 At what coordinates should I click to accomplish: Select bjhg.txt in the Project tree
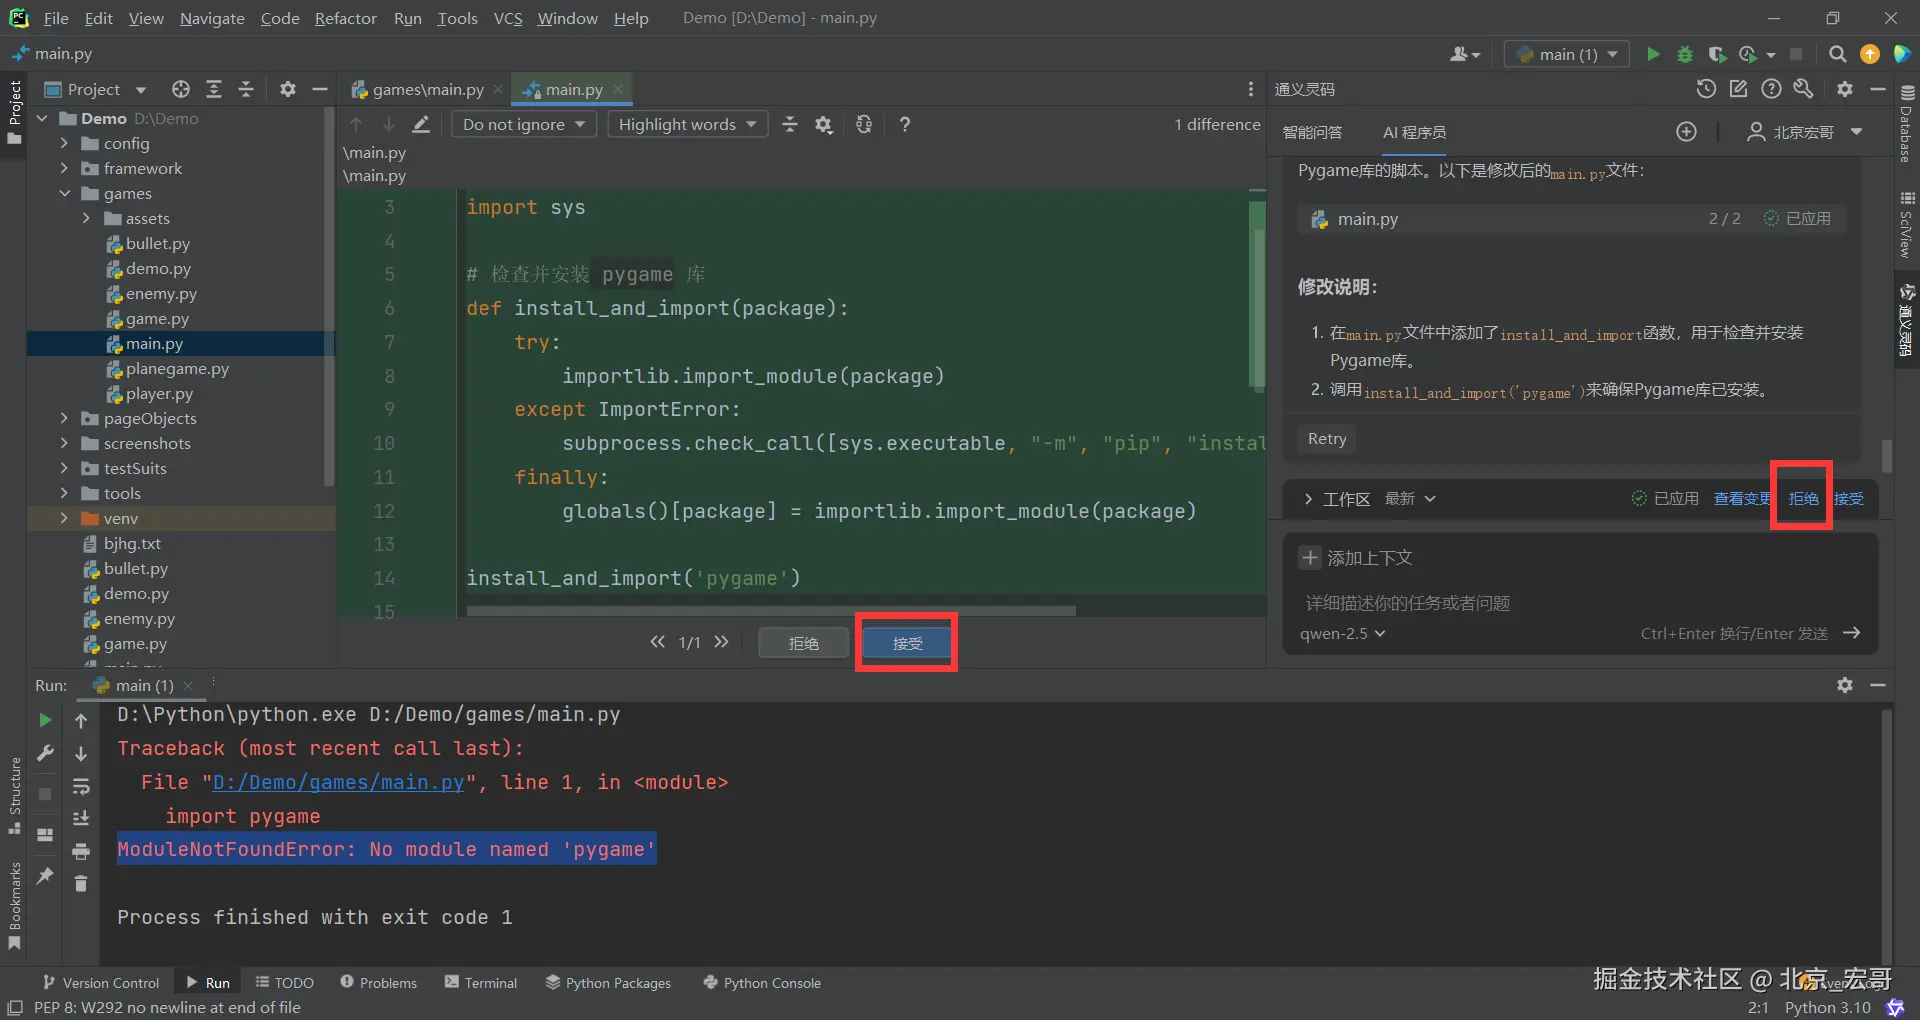pyautogui.click(x=132, y=543)
